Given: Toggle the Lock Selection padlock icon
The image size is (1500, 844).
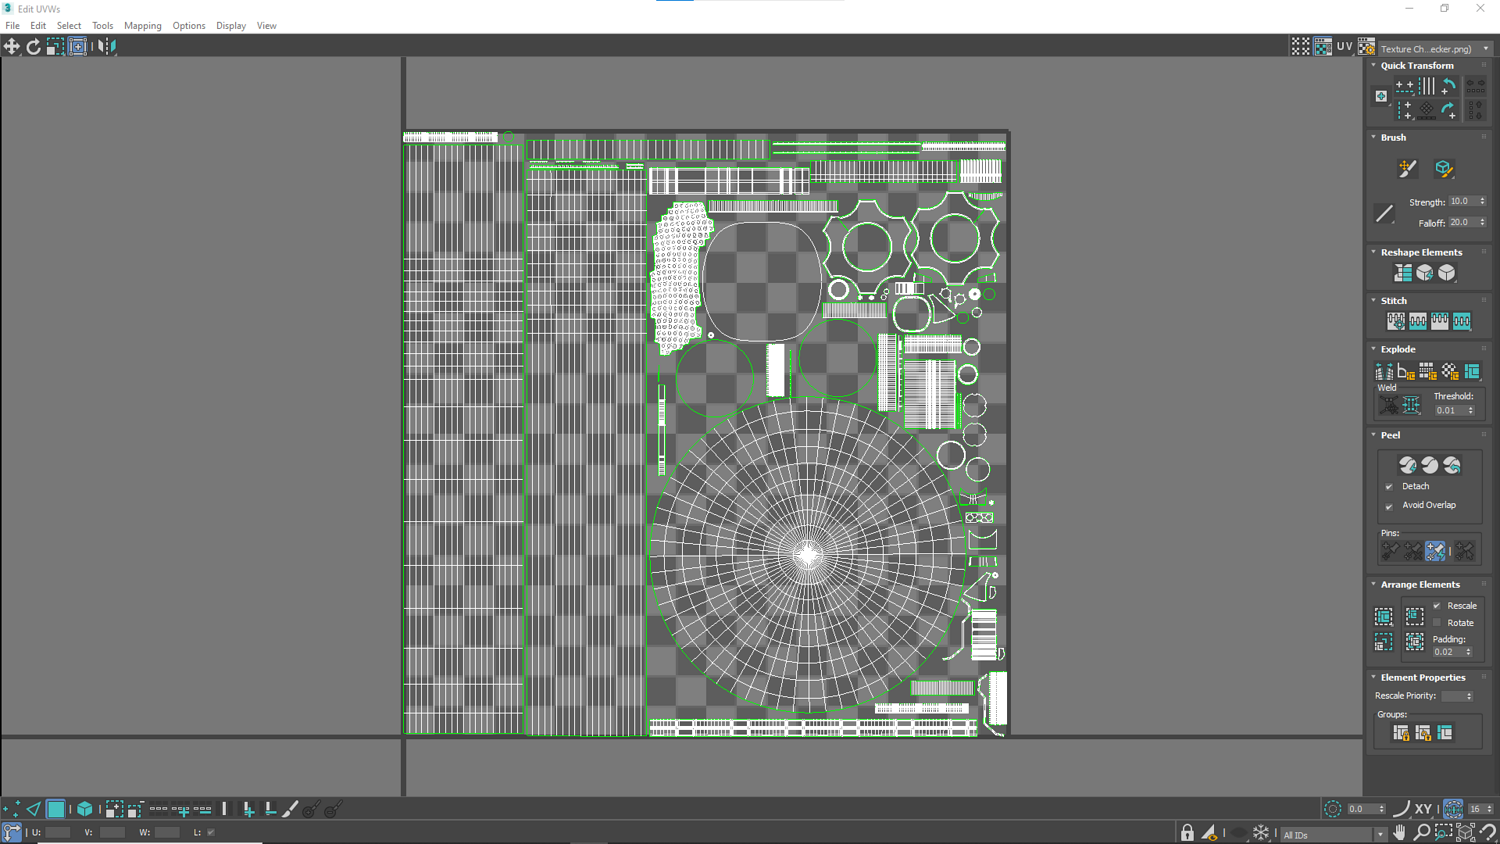Looking at the screenshot, I should point(1187,833).
